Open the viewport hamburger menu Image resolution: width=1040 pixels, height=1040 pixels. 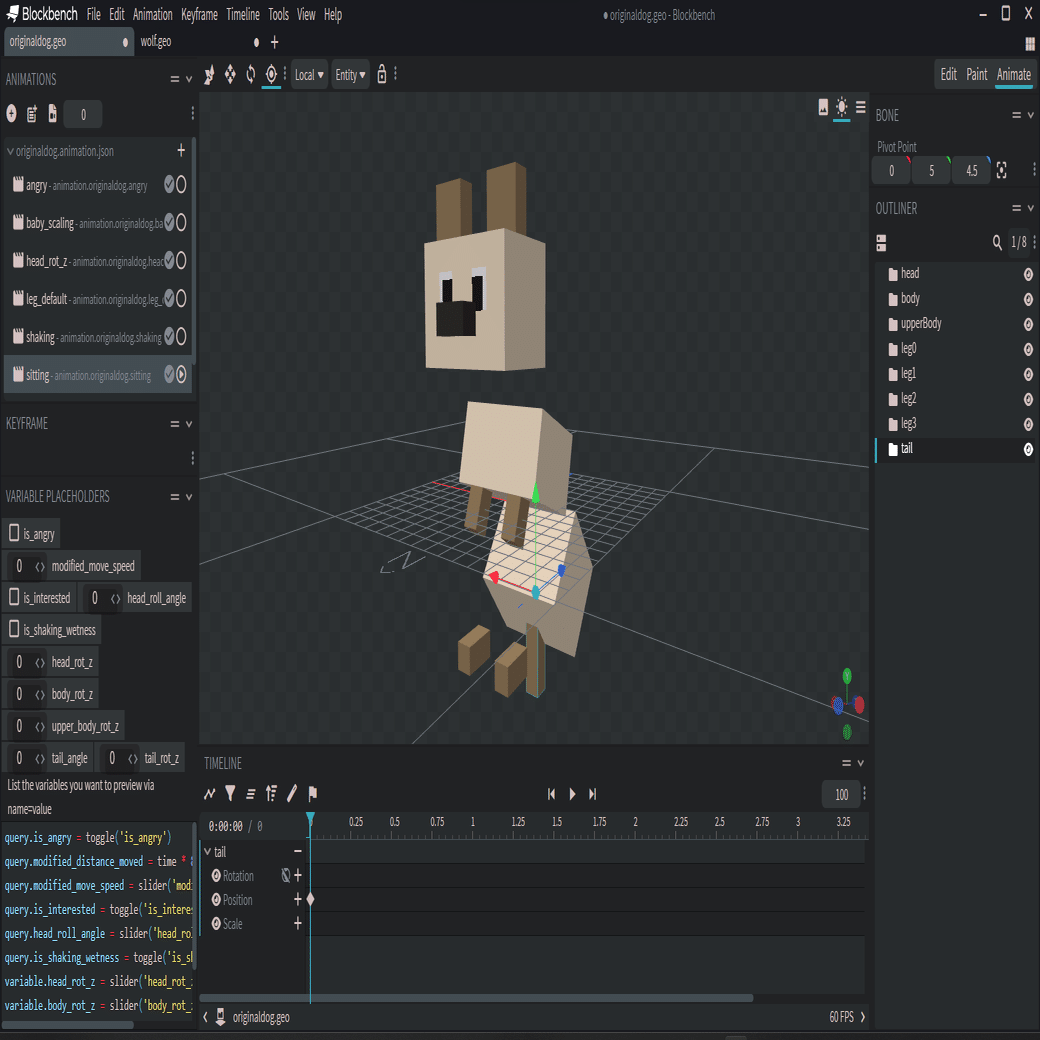click(861, 107)
